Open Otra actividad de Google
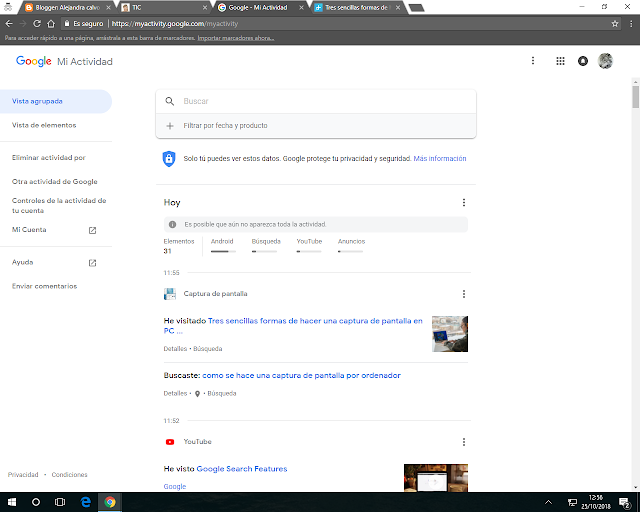 (55, 182)
